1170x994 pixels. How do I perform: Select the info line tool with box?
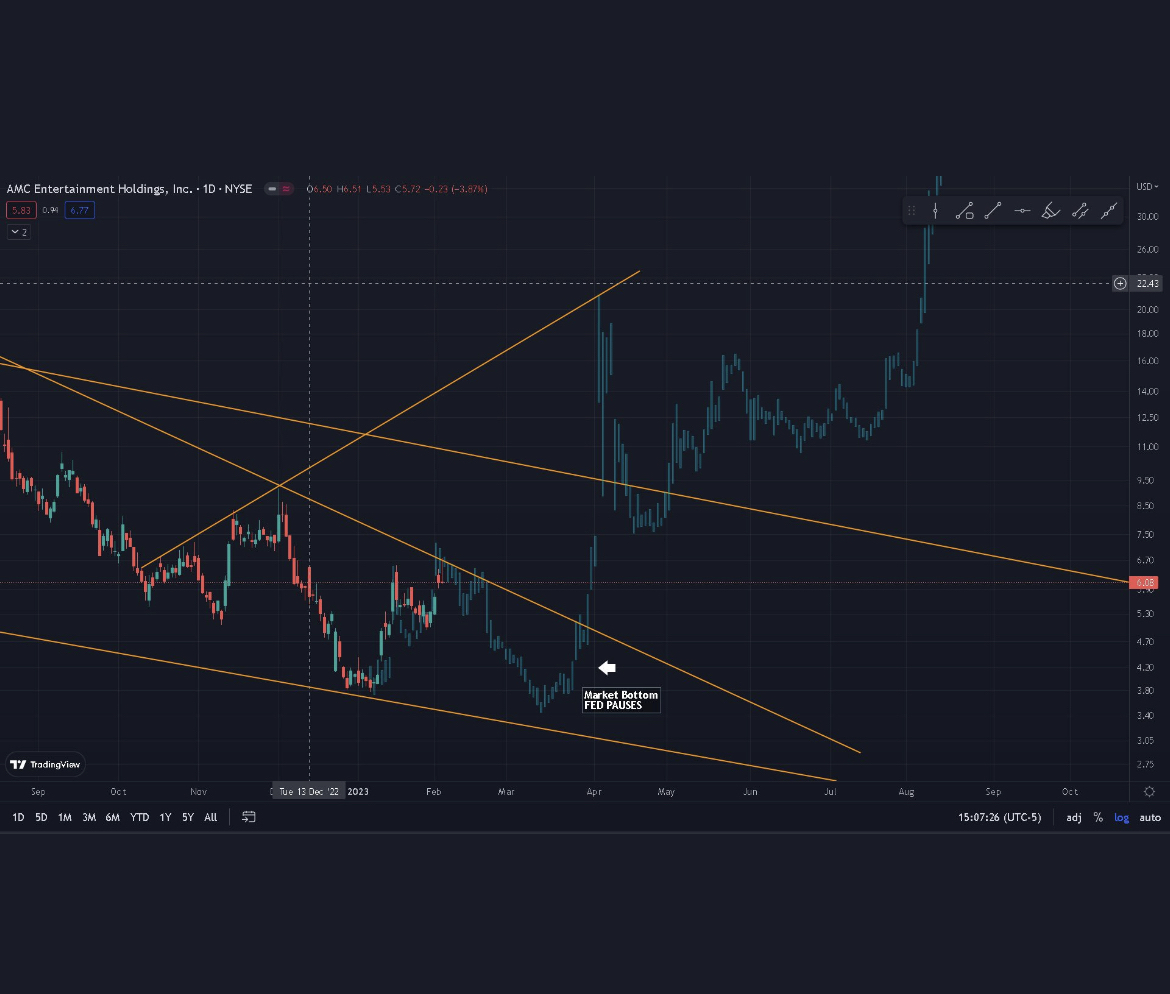pos(964,211)
